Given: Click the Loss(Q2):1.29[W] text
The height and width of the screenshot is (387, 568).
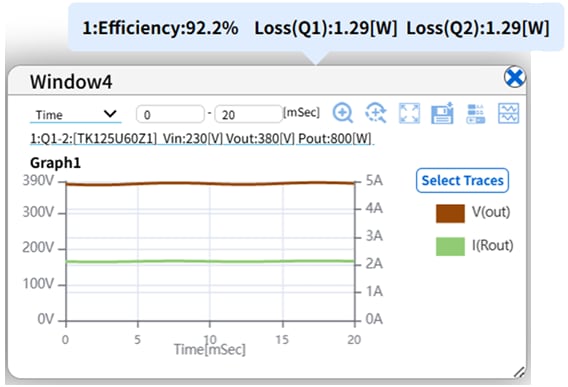Looking at the screenshot, I should (x=478, y=28).
